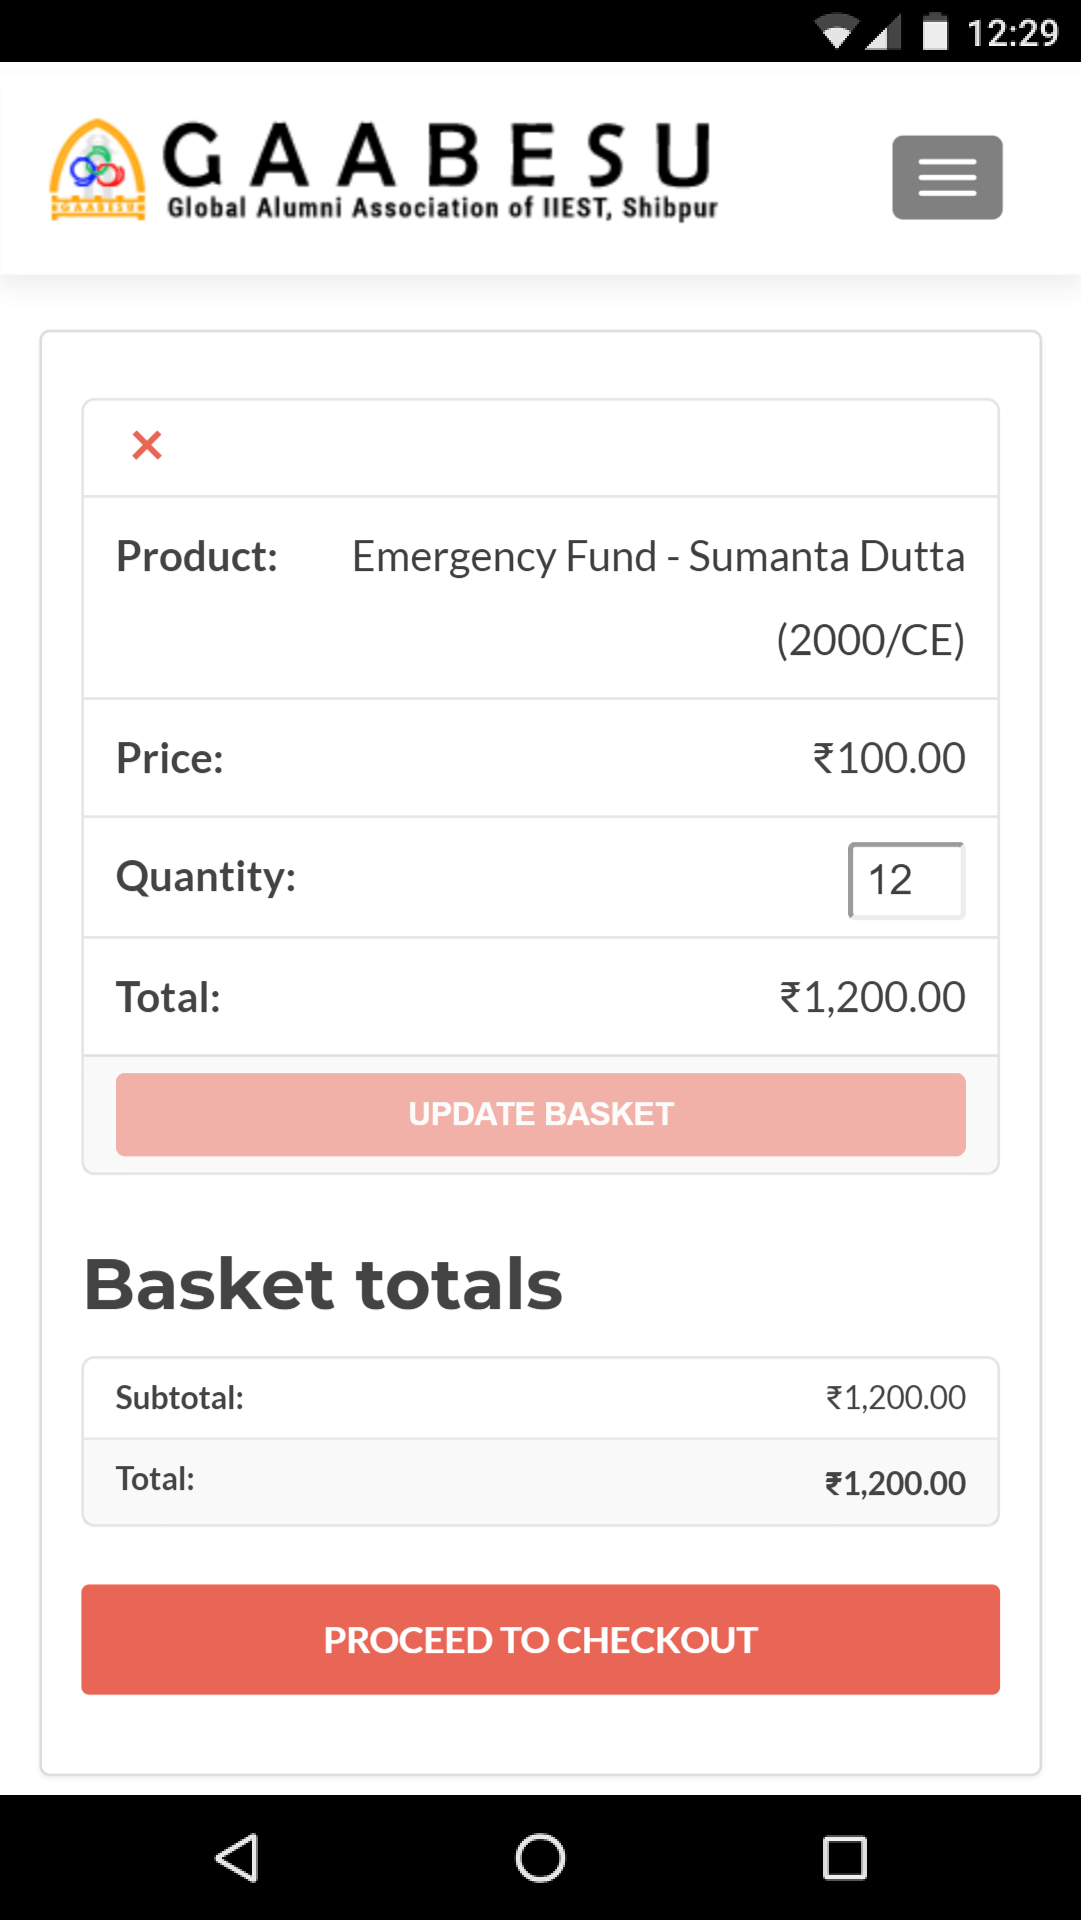Tap the cellular signal icon
This screenshot has width=1081, height=1920.
click(x=882, y=32)
